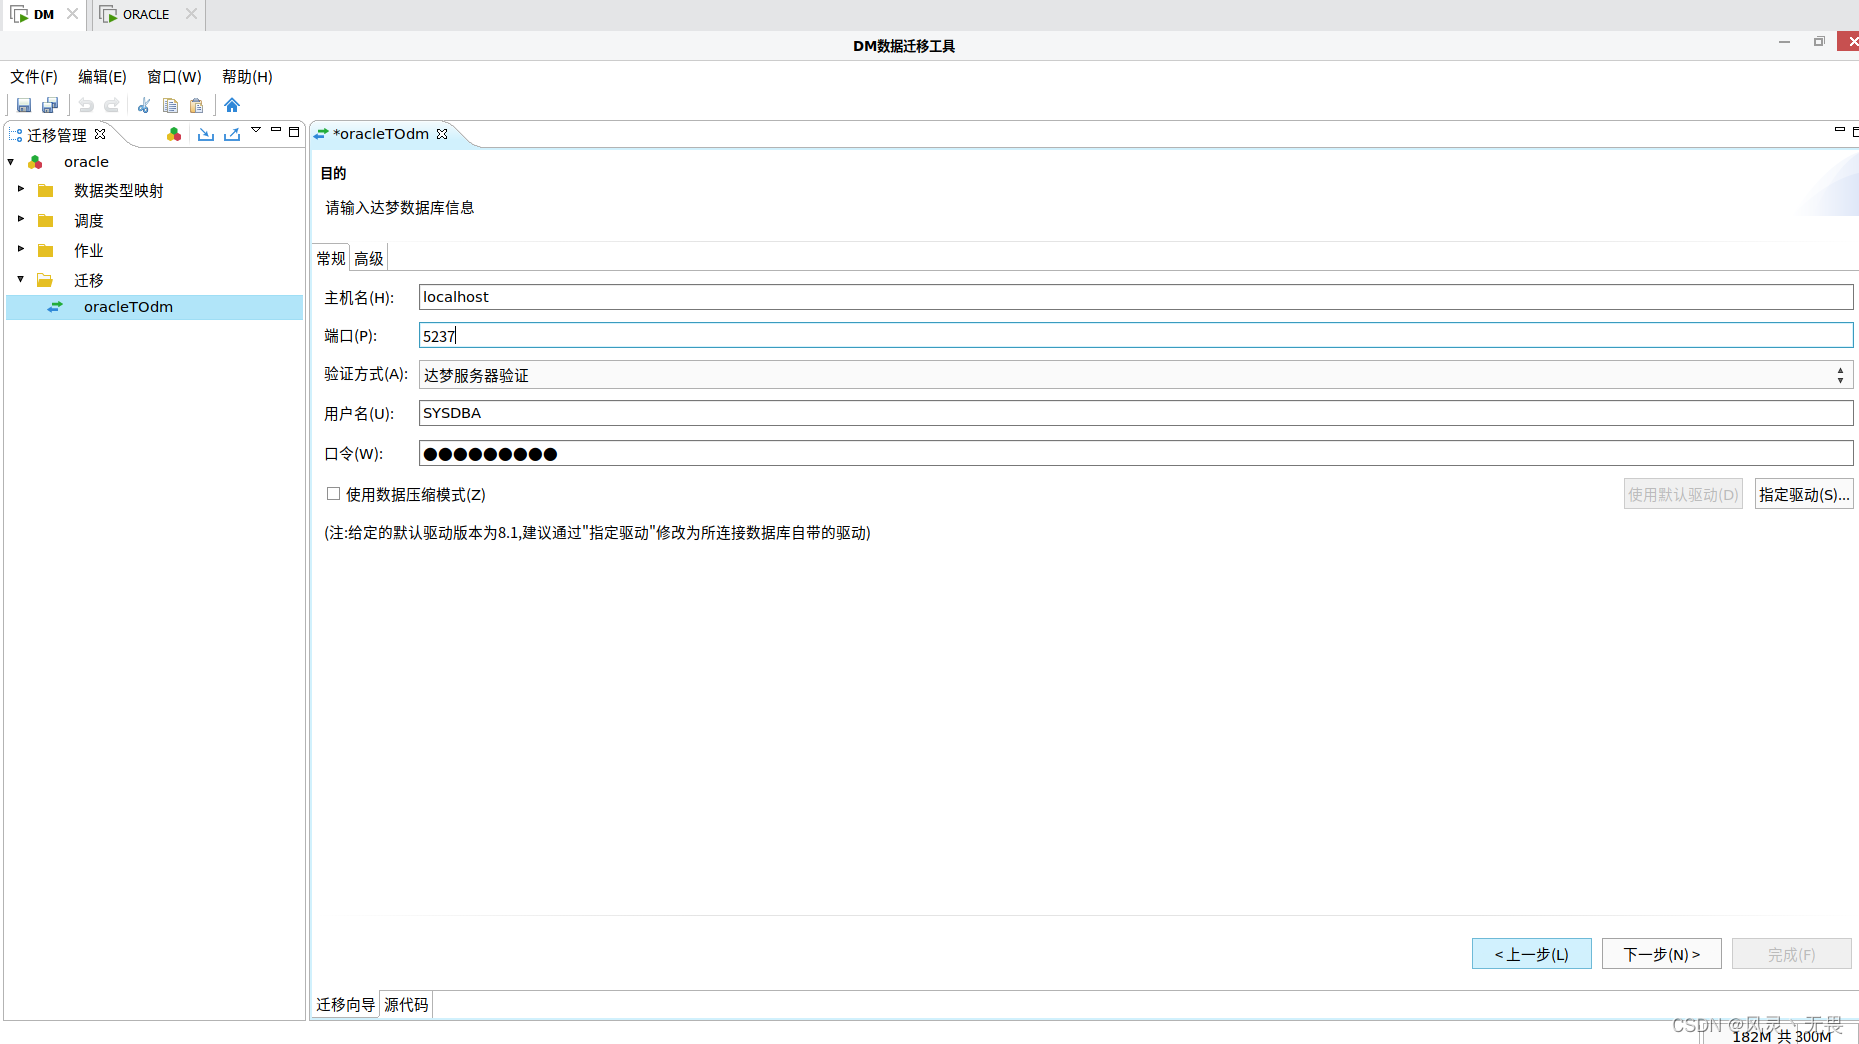Minimize the 迁移管理 panel
This screenshot has height=1044, width=1859.
pyautogui.click(x=276, y=130)
